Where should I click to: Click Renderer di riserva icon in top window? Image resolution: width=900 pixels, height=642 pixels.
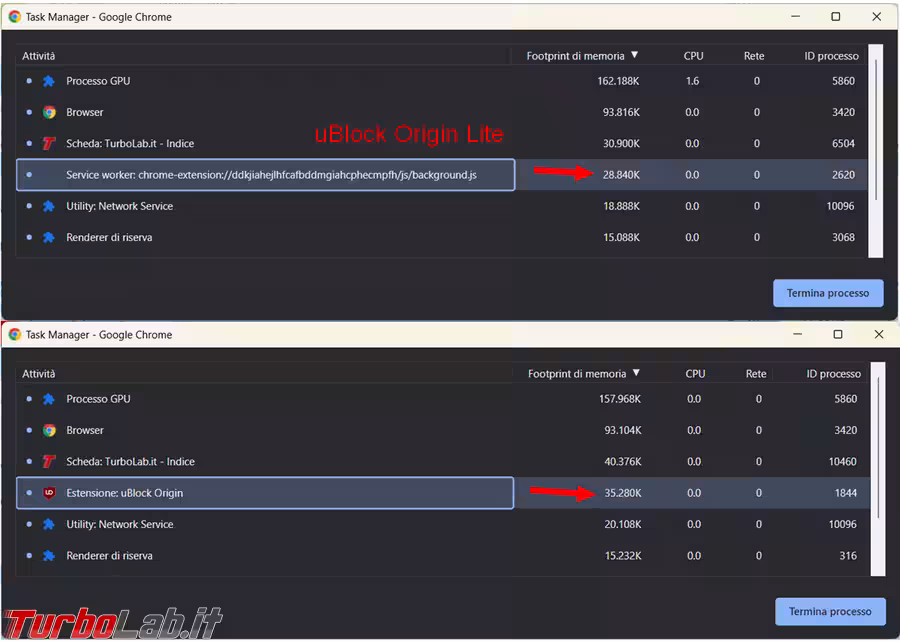pos(49,237)
